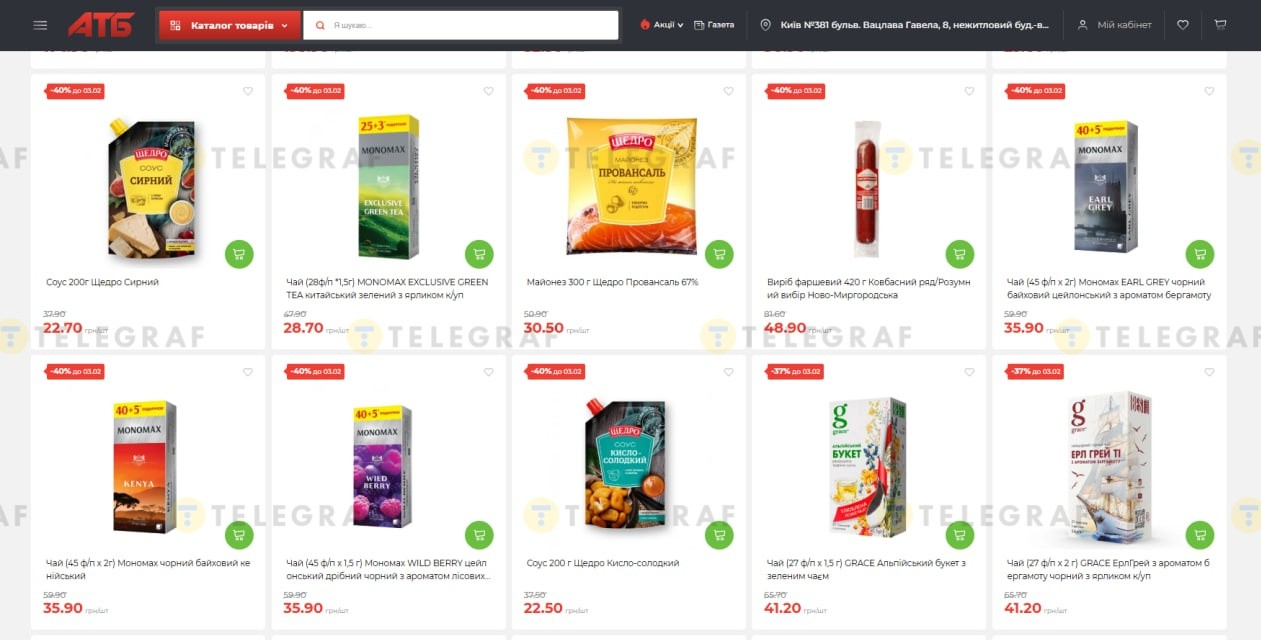Expand the Каталог товарів dropdown
The width and height of the screenshot is (1261, 640).
tap(229, 25)
